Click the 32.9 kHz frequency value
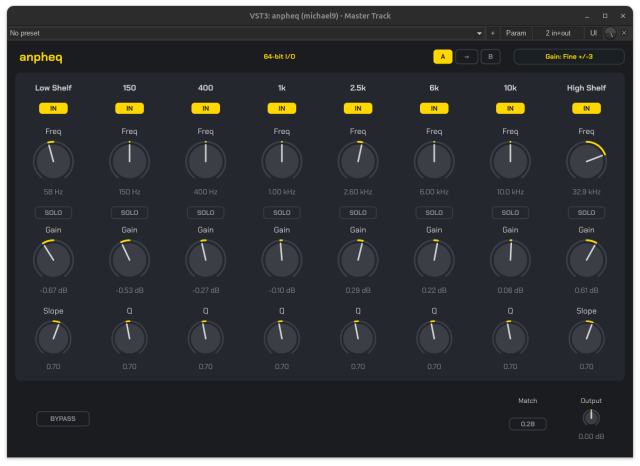Viewport: 640px width, 466px height. [x=587, y=192]
